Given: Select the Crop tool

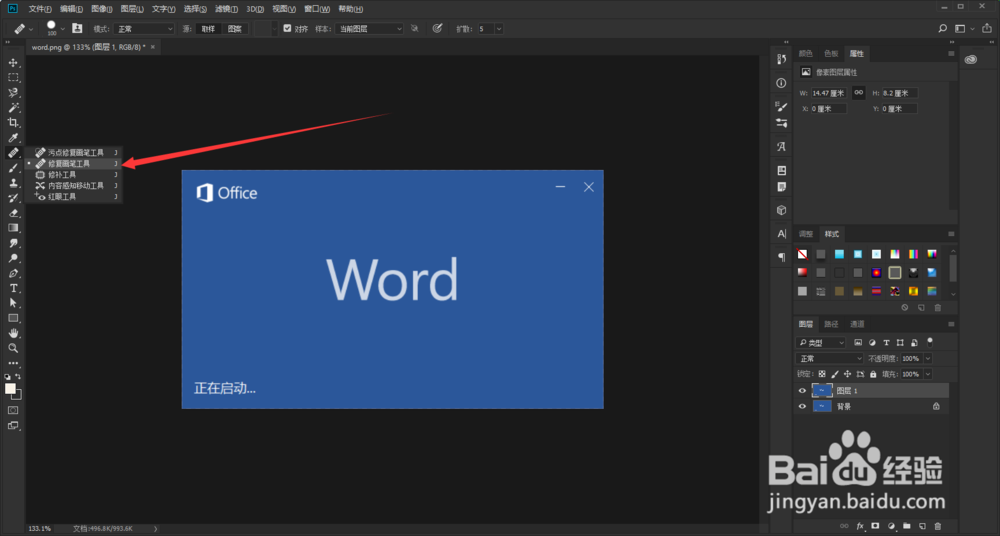Looking at the screenshot, I should [13, 123].
